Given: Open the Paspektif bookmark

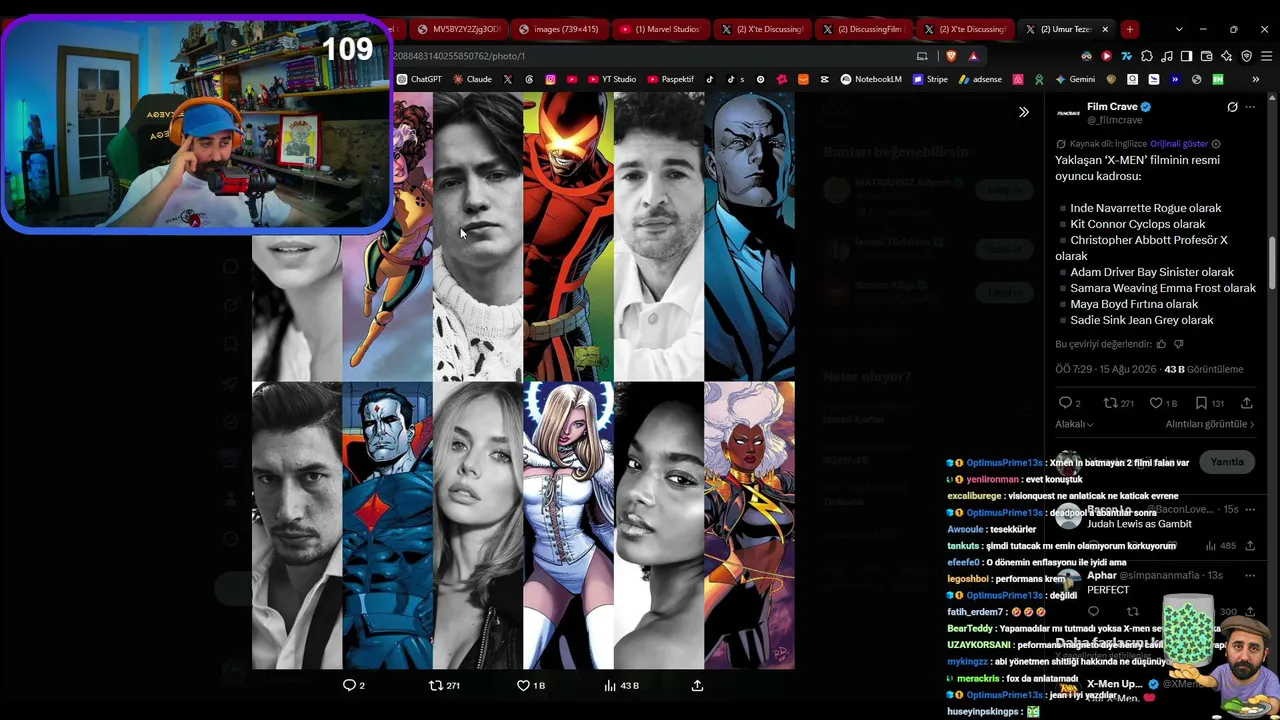Looking at the screenshot, I should click(670, 79).
